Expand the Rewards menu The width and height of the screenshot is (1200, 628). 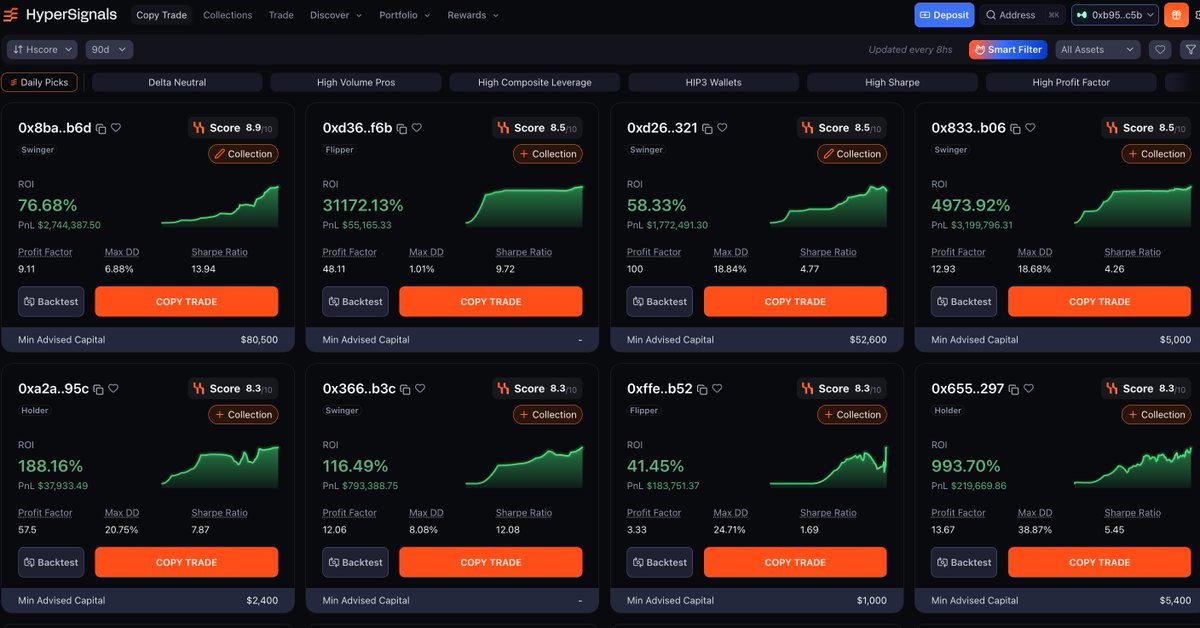tap(473, 15)
